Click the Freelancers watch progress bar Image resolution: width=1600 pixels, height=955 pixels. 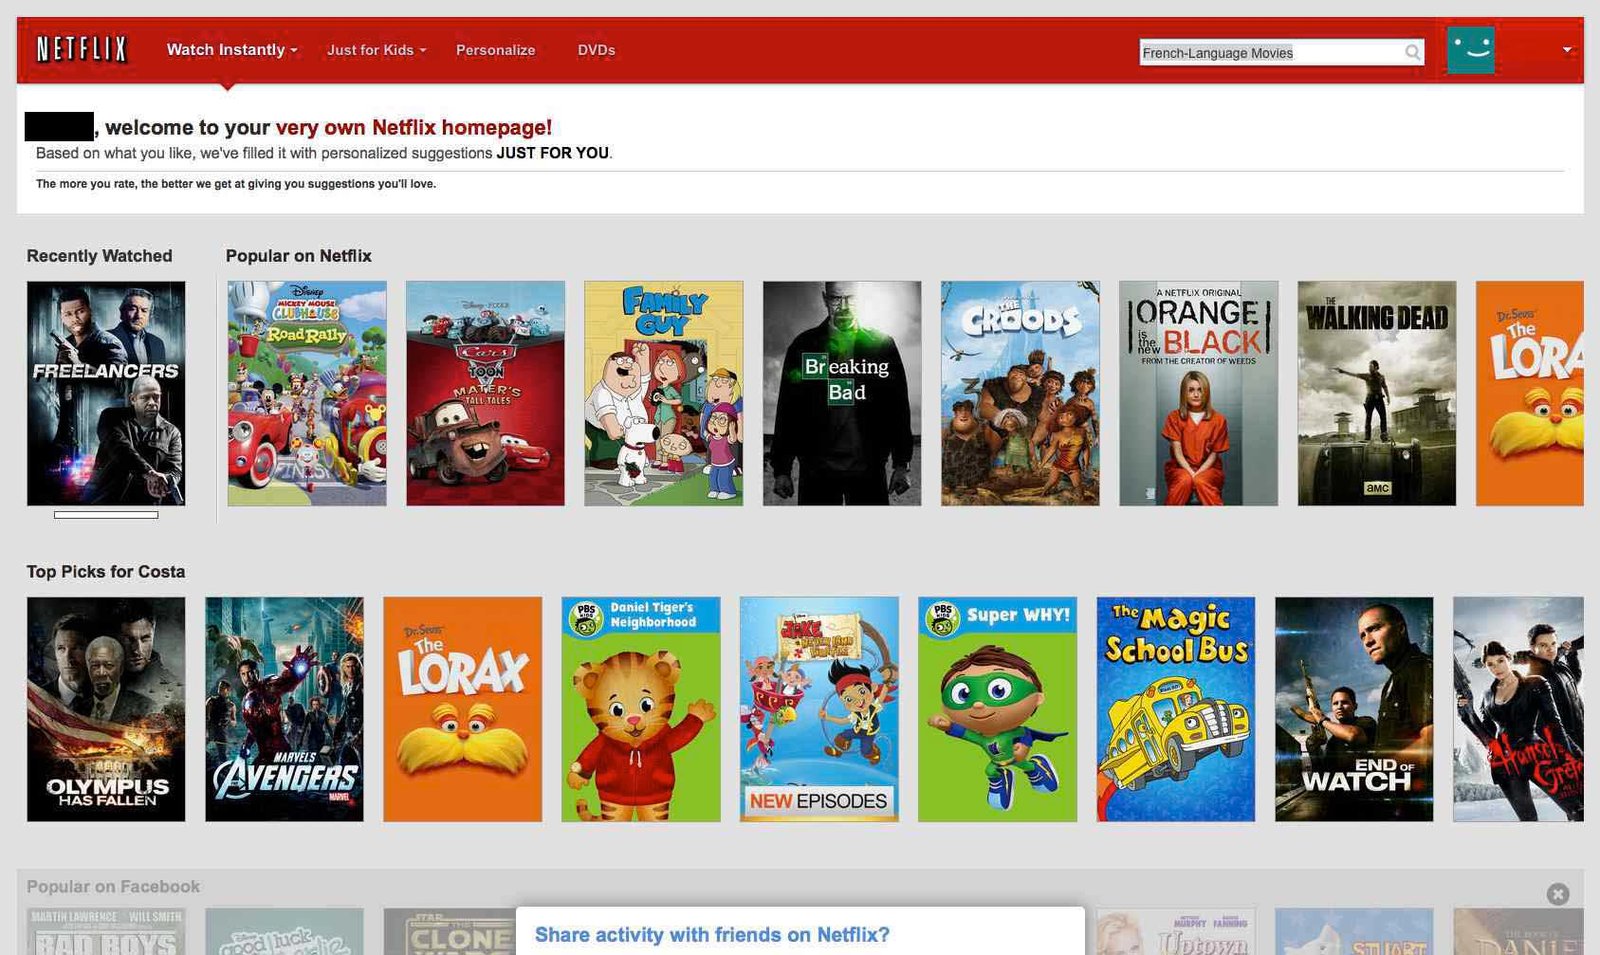coord(106,515)
